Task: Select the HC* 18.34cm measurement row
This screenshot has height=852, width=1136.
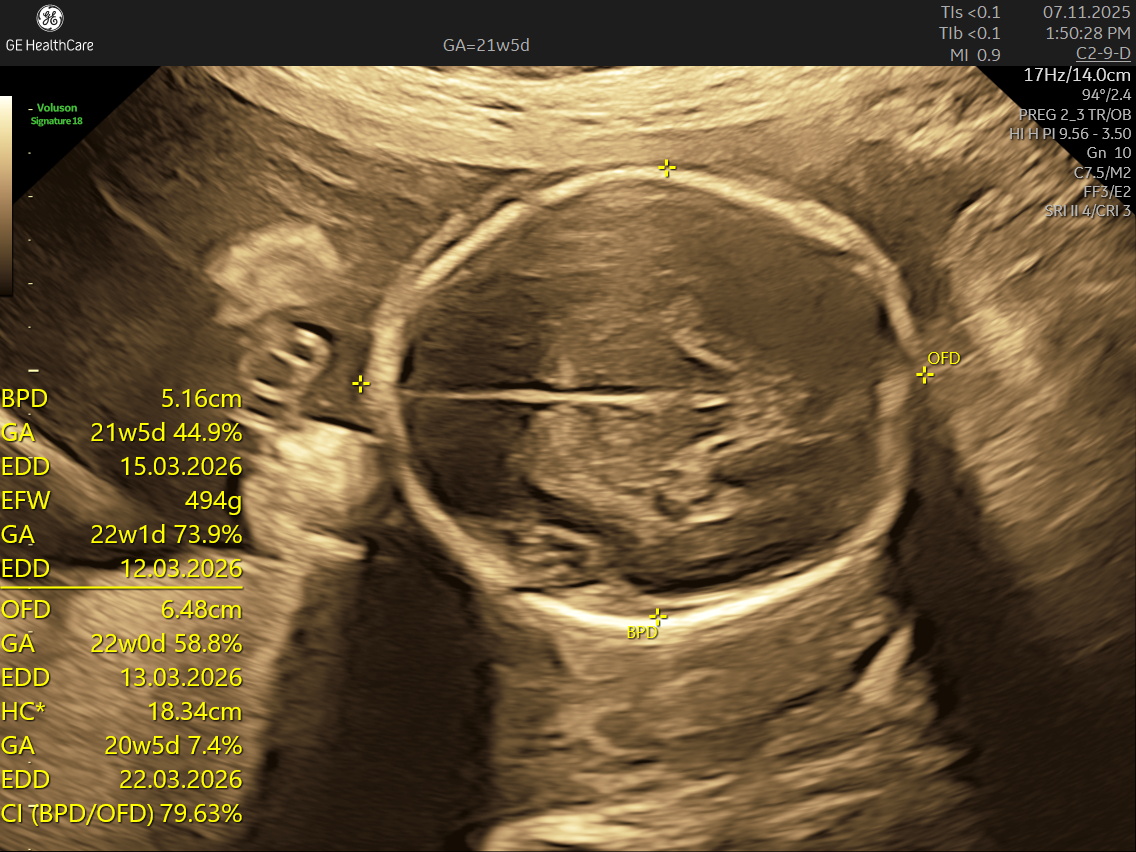Action: (x=122, y=712)
